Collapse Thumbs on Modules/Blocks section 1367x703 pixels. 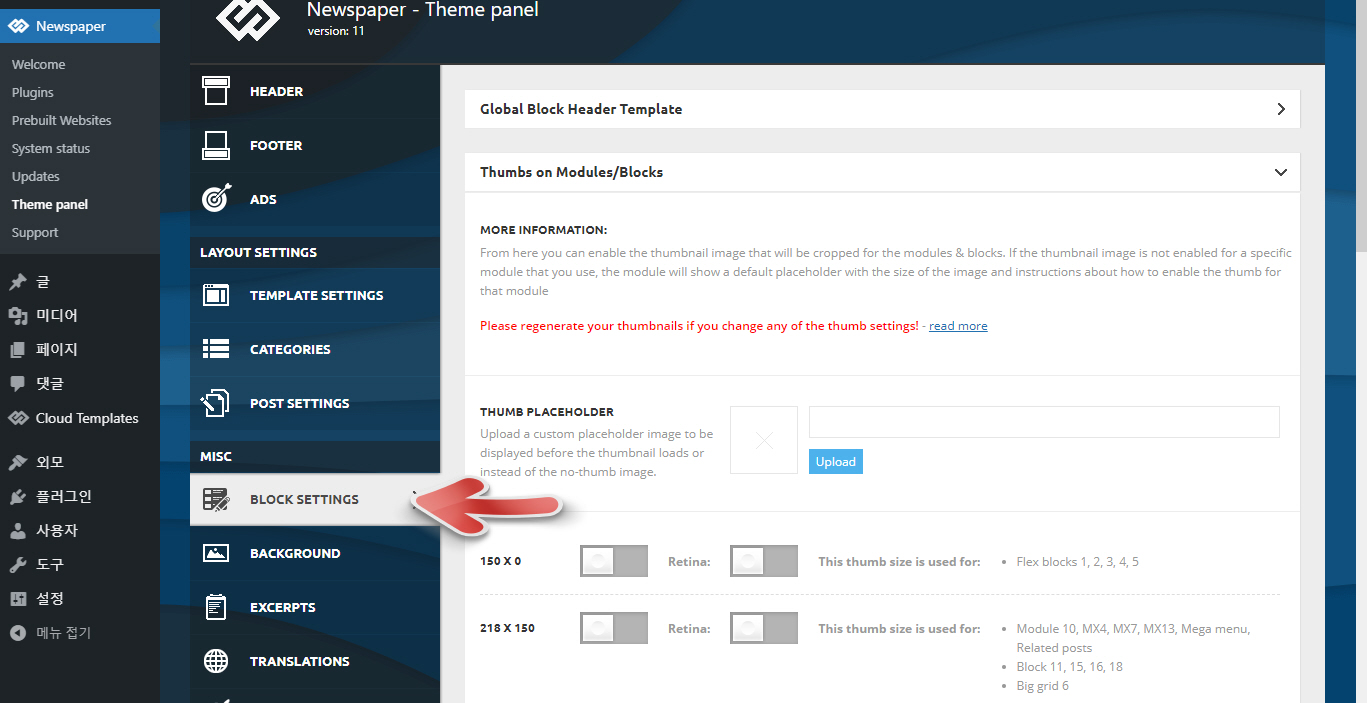coord(882,172)
